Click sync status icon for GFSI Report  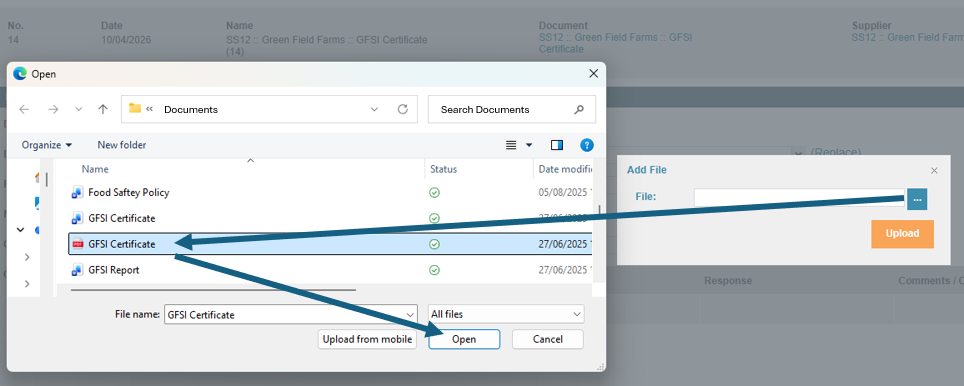point(435,270)
